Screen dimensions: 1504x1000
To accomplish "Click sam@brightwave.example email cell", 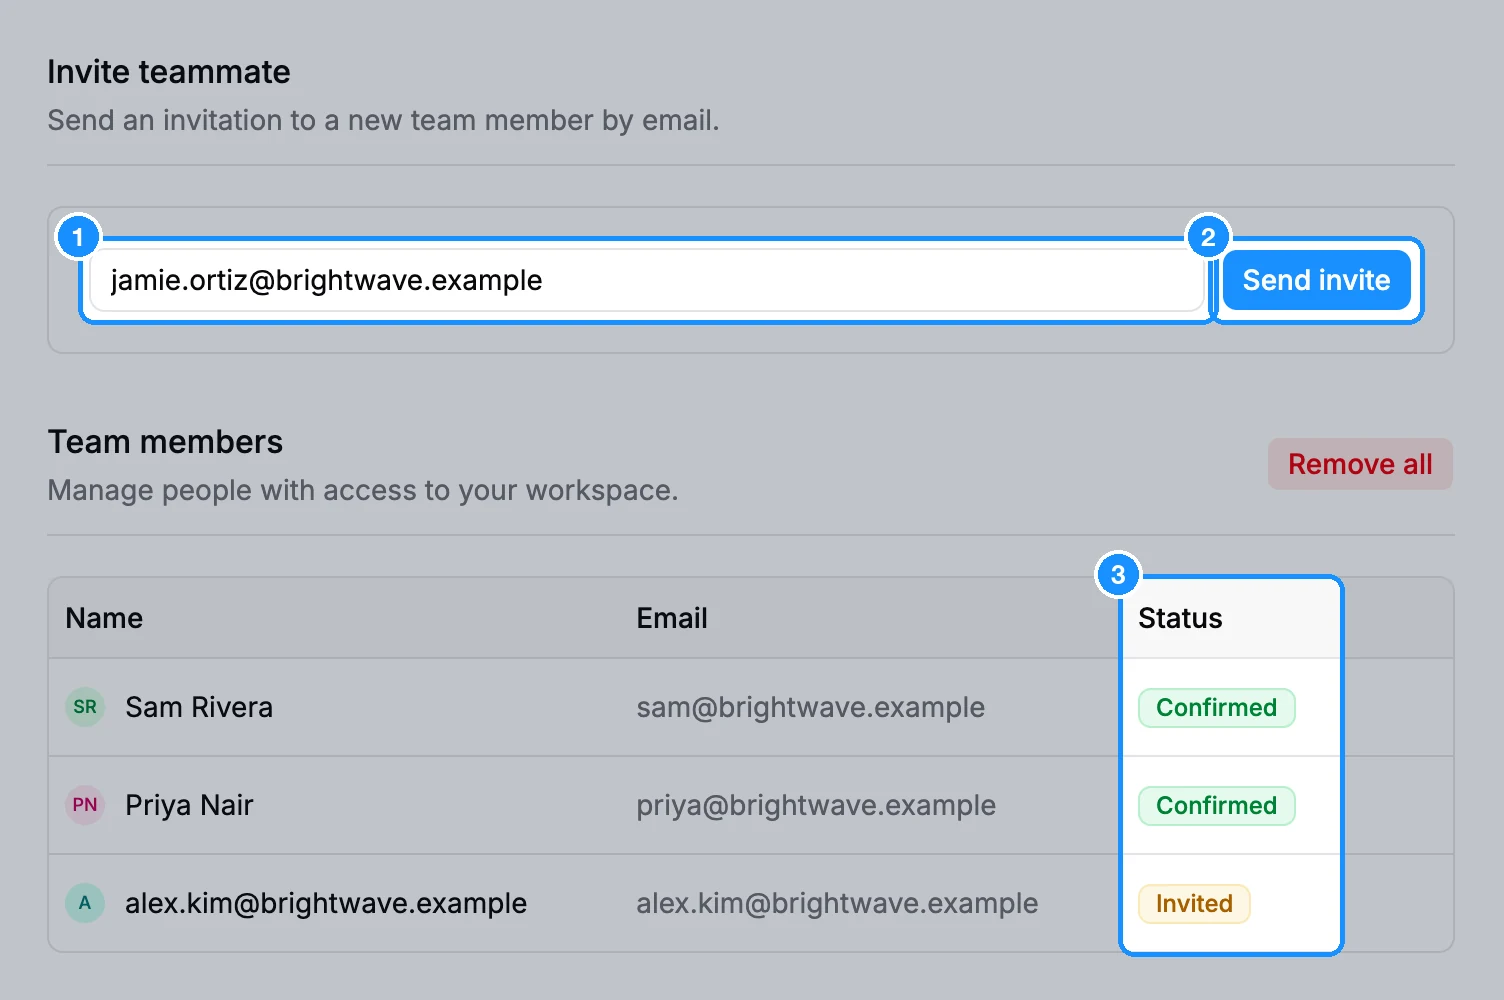I will click(x=811, y=707).
